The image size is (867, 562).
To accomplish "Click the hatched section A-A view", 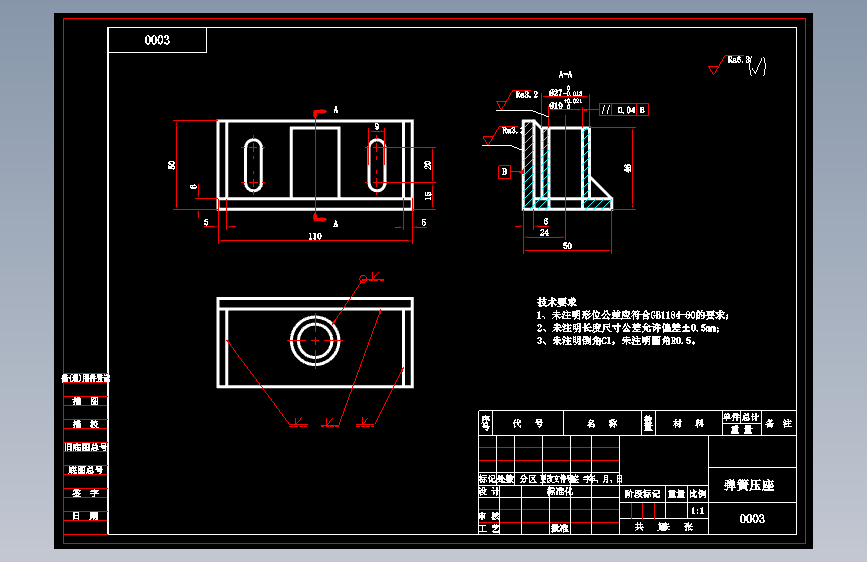I will (567, 165).
